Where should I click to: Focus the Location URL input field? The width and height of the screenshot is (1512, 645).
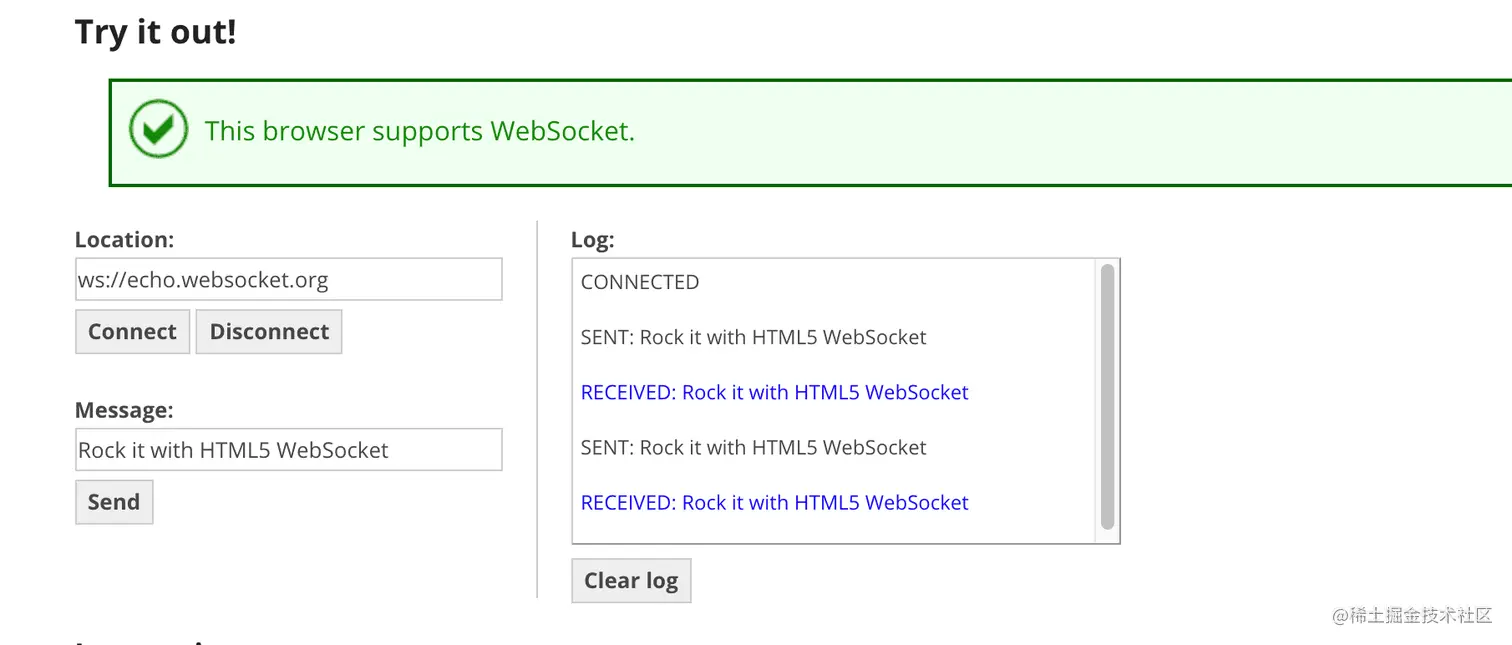pyautogui.click(x=288, y=280)
